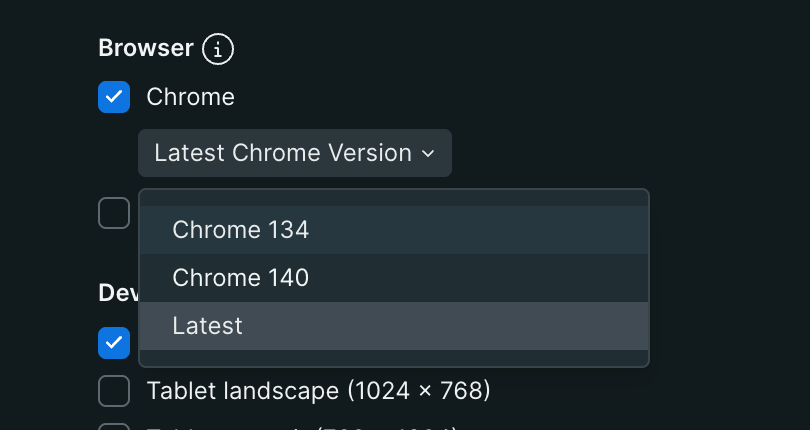Choose Chrome 140 in the dropdown list
This screenshot has width=810, height=430.
[x=240, y=278]
